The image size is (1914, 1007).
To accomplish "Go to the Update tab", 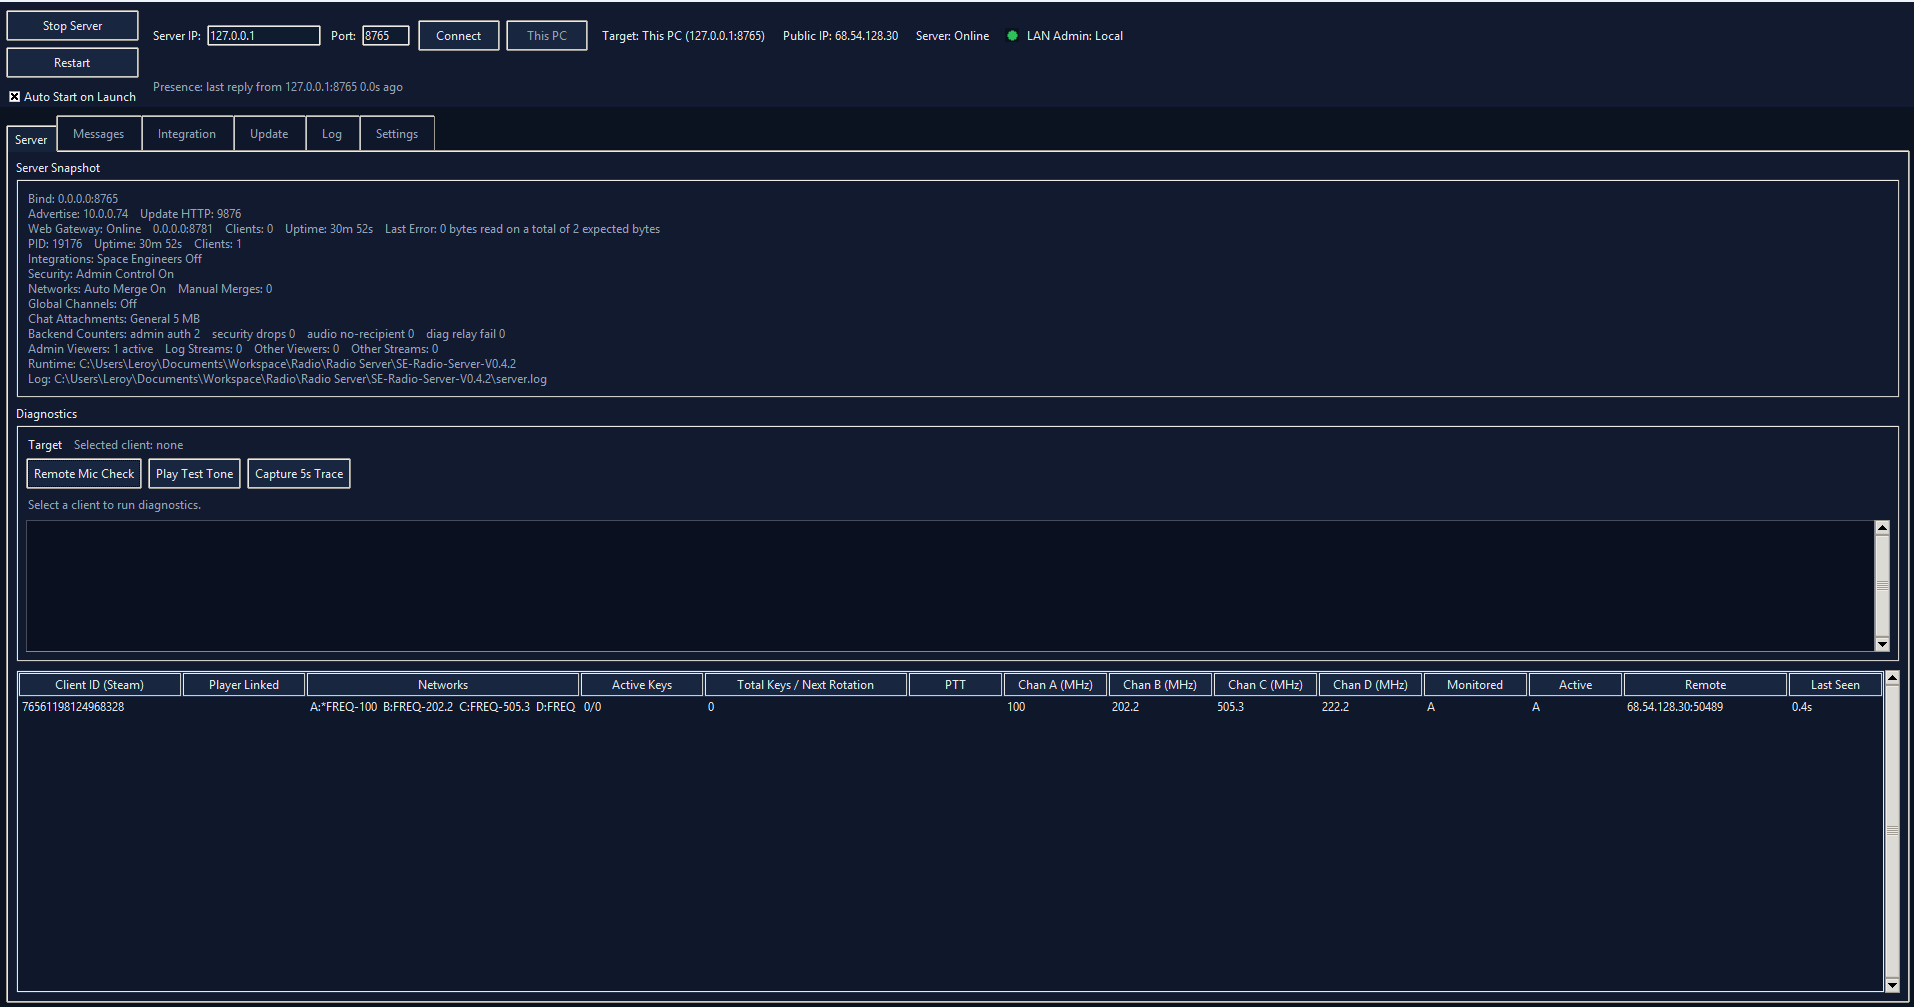I will (269, 134).
